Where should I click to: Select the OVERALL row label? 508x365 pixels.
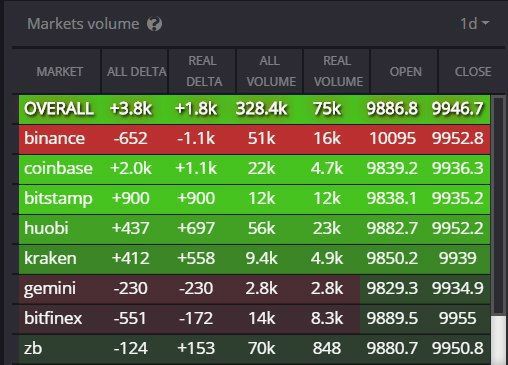59,109
